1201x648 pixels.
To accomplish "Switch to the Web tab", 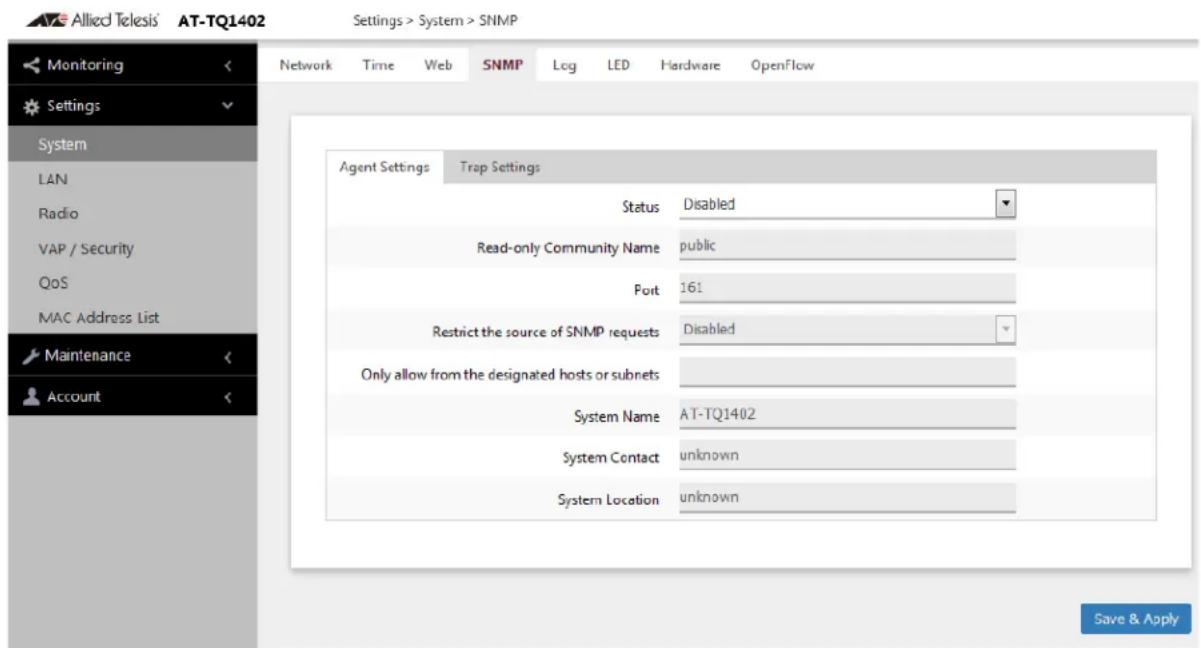I will click(x=438, y=65).
